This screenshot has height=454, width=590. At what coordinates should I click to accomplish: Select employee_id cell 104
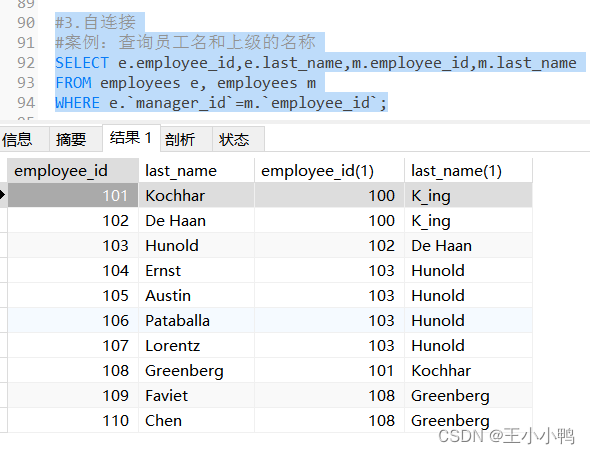73,270
